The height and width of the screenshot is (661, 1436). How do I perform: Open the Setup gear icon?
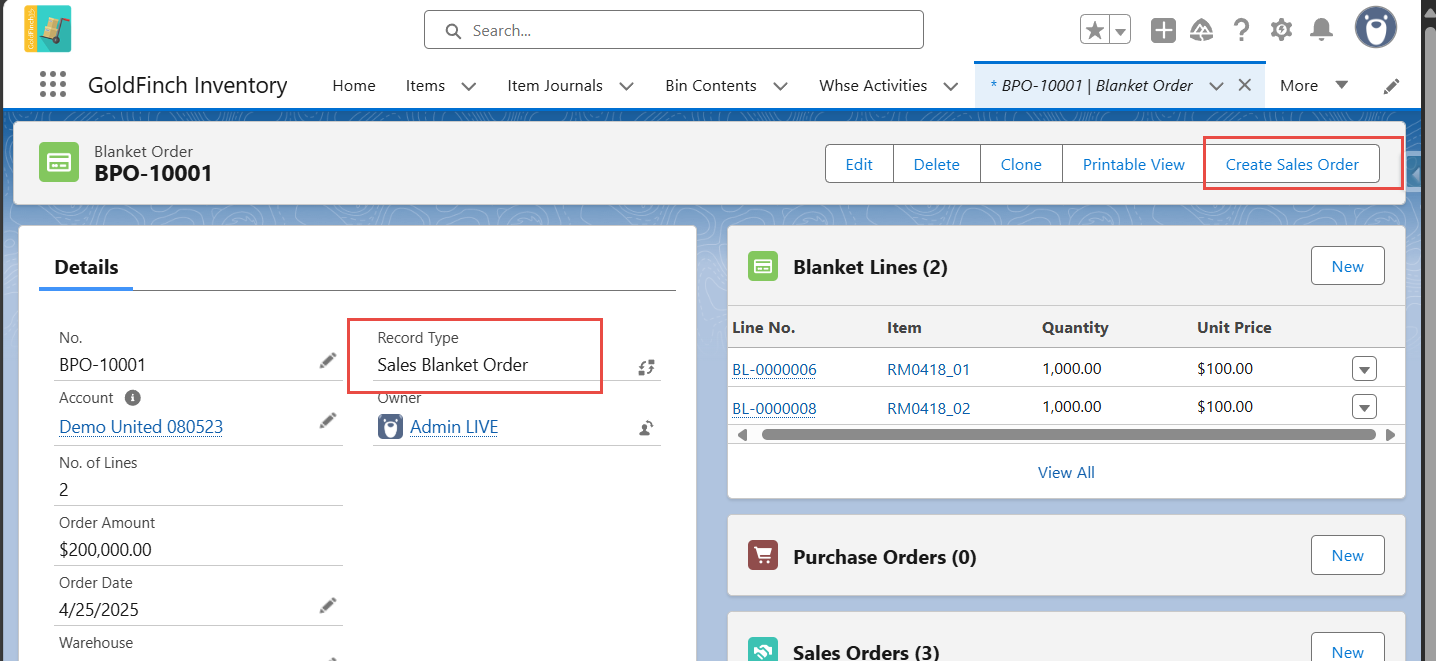[1281, 30]
